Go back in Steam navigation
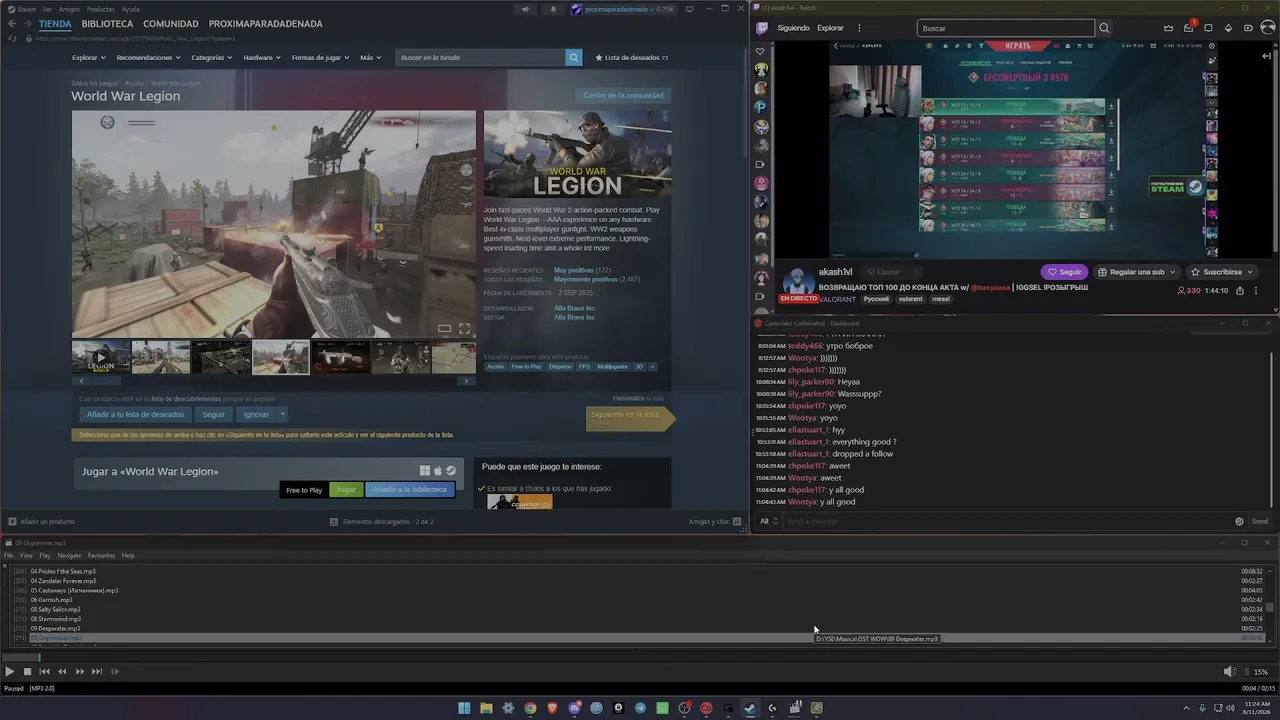Viewport: 1280px width, 720px height. [12, 24]
